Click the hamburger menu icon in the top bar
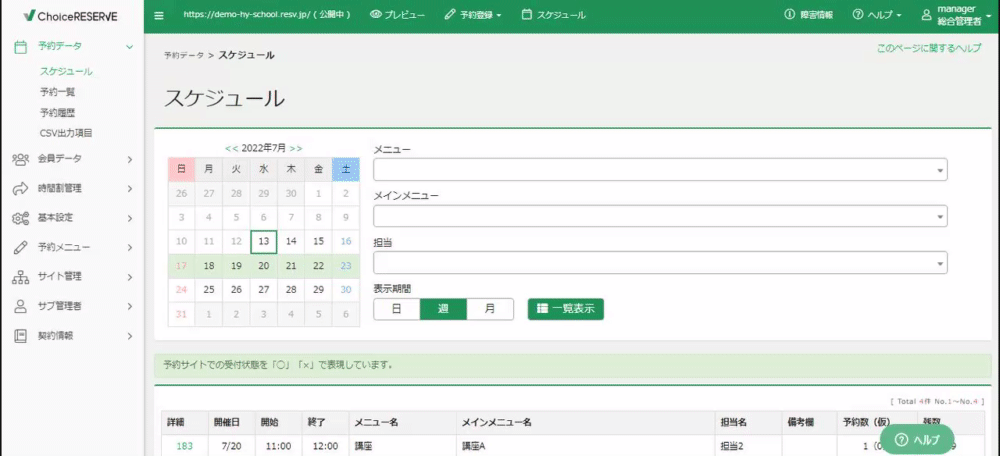This screenshot has width=1000, height=456. click(x=159, y=15)
